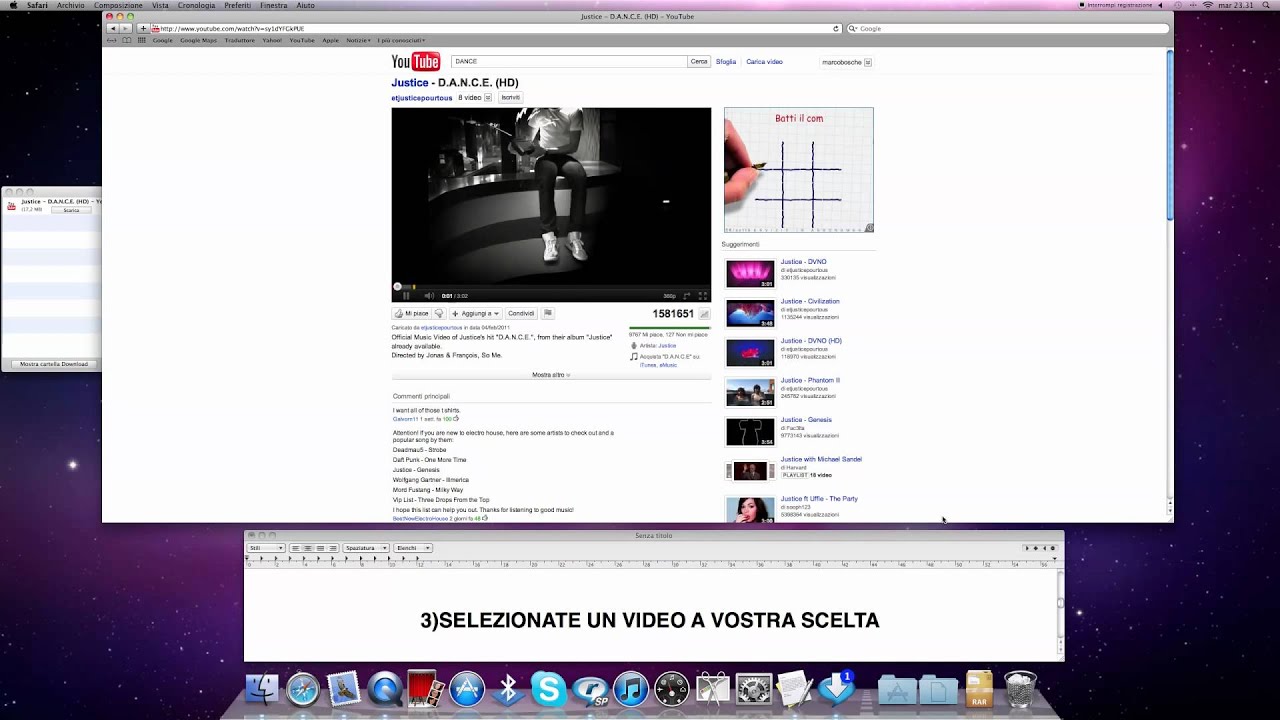Open the Composizione menu
The width and height of the screenshot is (1280, 720).
[x=118, y=5]
